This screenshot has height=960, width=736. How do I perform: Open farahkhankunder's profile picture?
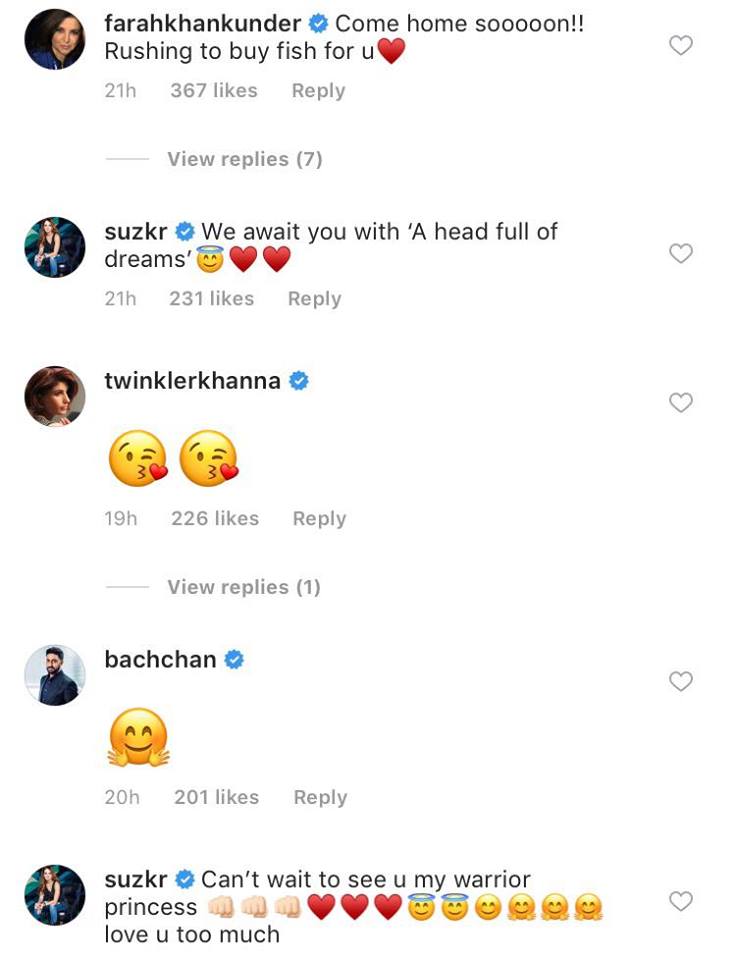(x=55, y=38)
